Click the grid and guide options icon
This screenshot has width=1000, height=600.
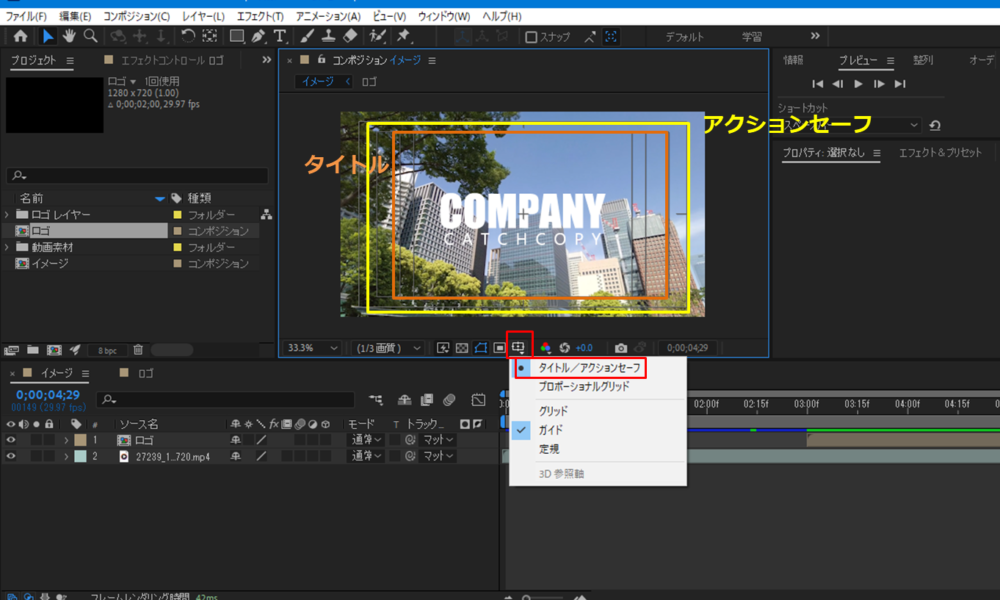(x=519, y=348)
